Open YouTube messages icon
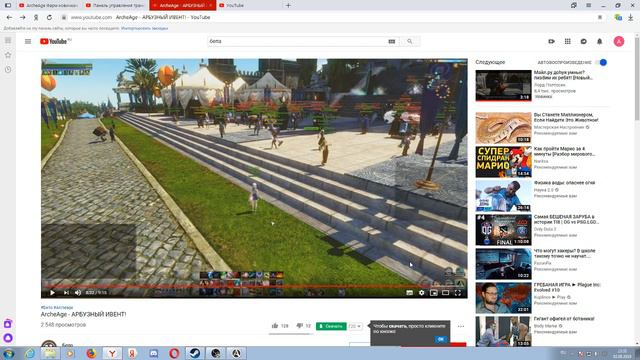 (584, 41)
